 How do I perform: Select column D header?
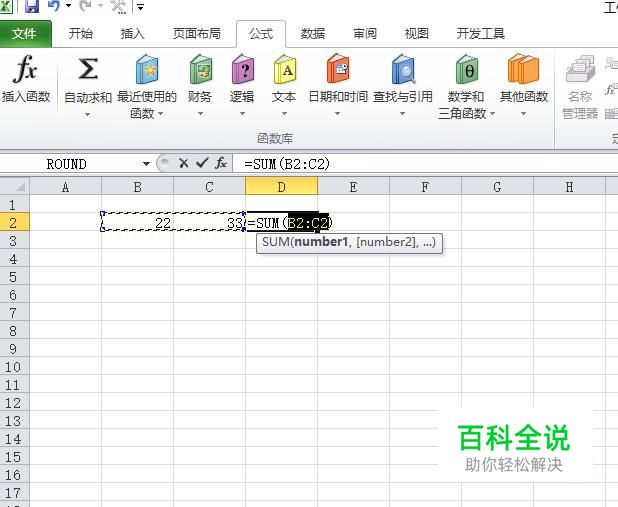point(281,186)
